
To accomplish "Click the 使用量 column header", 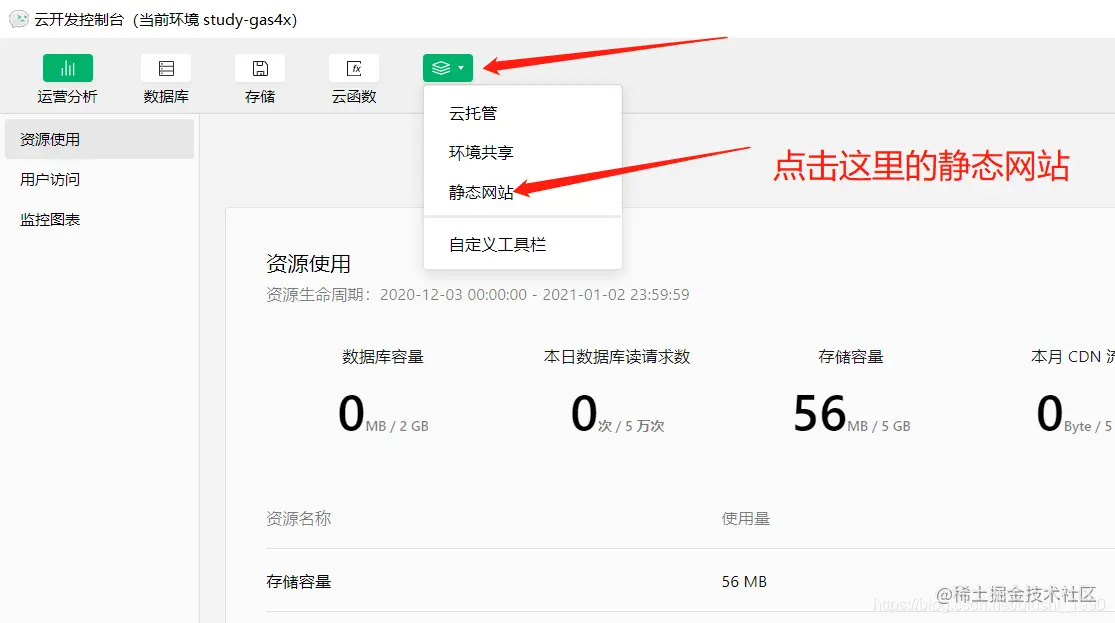I will click(746, 518).
